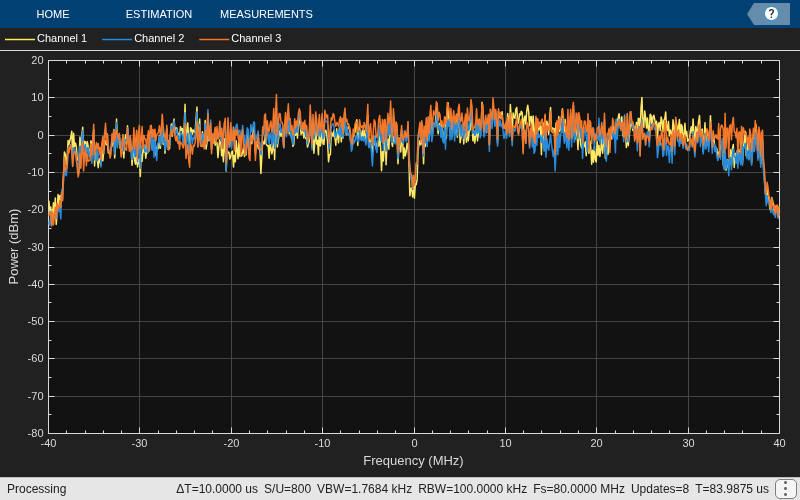This screenshot has width=800, height=500.
Task: Select the ΔT=10.0000 us status entry
Action: point(217,489)
